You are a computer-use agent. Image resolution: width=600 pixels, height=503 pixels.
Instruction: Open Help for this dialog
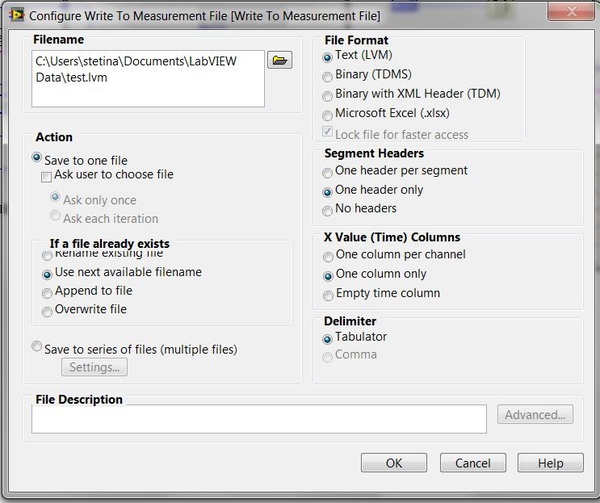coord(551,463)
